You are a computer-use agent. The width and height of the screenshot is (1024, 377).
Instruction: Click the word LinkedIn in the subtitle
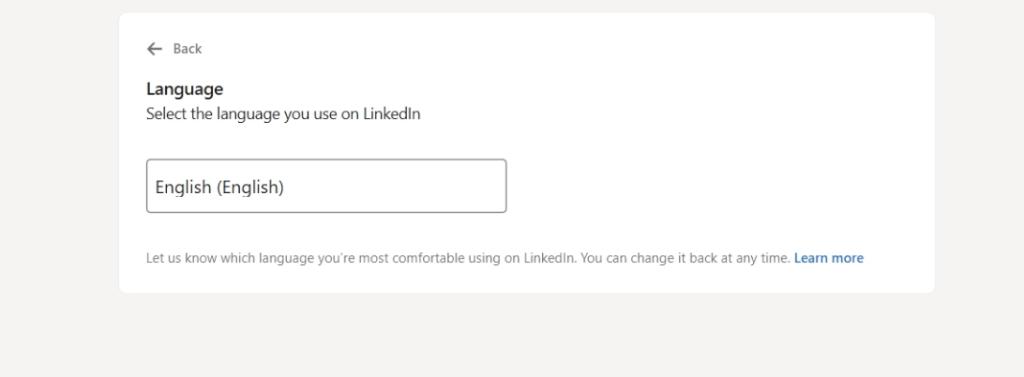392,114
